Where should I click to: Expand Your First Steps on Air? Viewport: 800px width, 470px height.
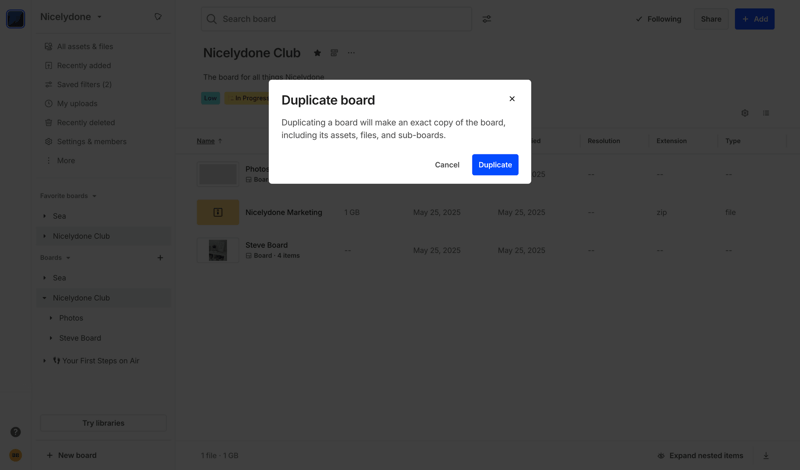44,361
